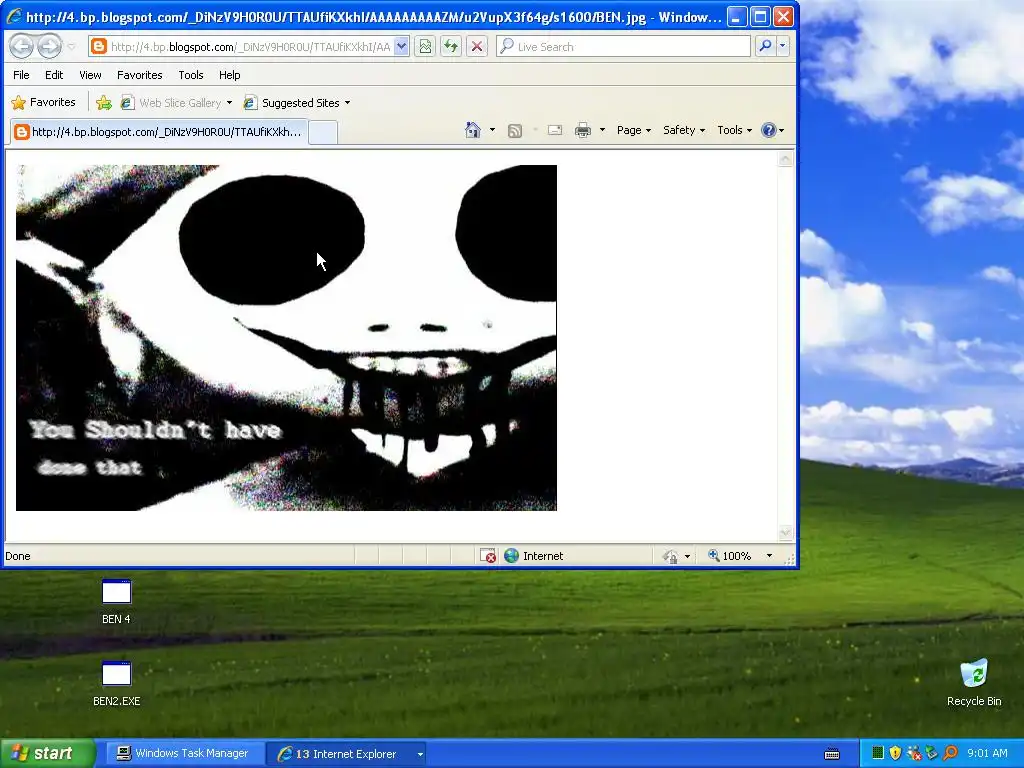Open the Help menu
1024x768 pixels.
(229, 75)
